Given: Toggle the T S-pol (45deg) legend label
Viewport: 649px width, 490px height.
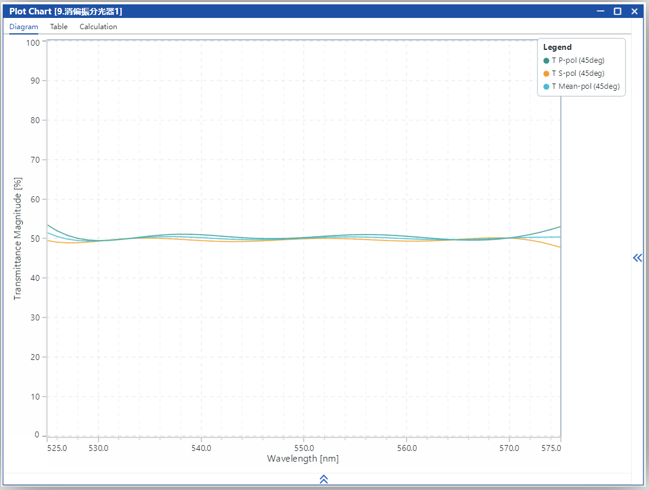Looking at the screenshot, I should point(578,73).
